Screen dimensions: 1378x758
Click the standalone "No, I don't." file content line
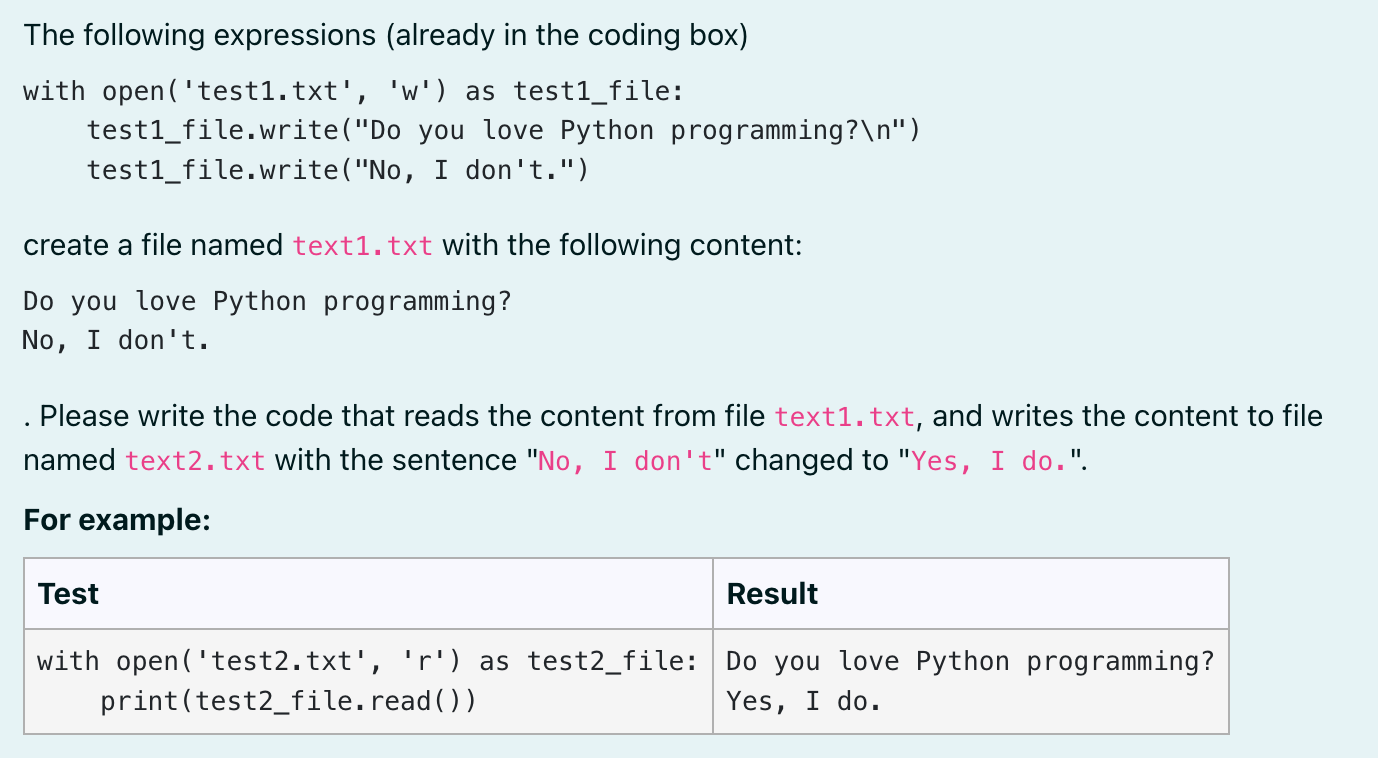pyautogui.click(x=116, y=341)
